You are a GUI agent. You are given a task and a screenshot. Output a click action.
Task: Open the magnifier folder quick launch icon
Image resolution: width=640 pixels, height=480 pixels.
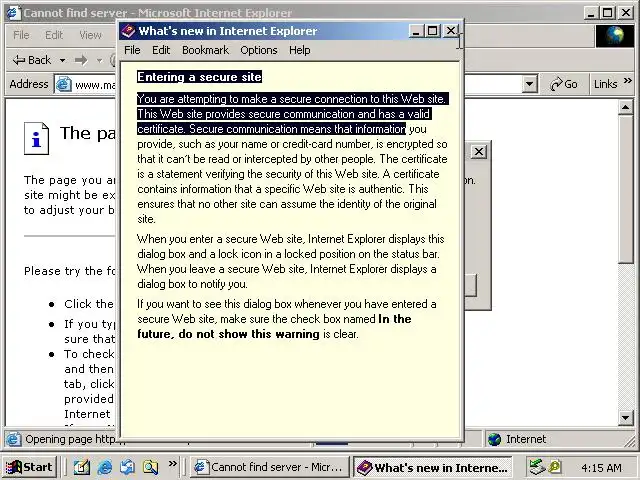click(x=150, y=467)
